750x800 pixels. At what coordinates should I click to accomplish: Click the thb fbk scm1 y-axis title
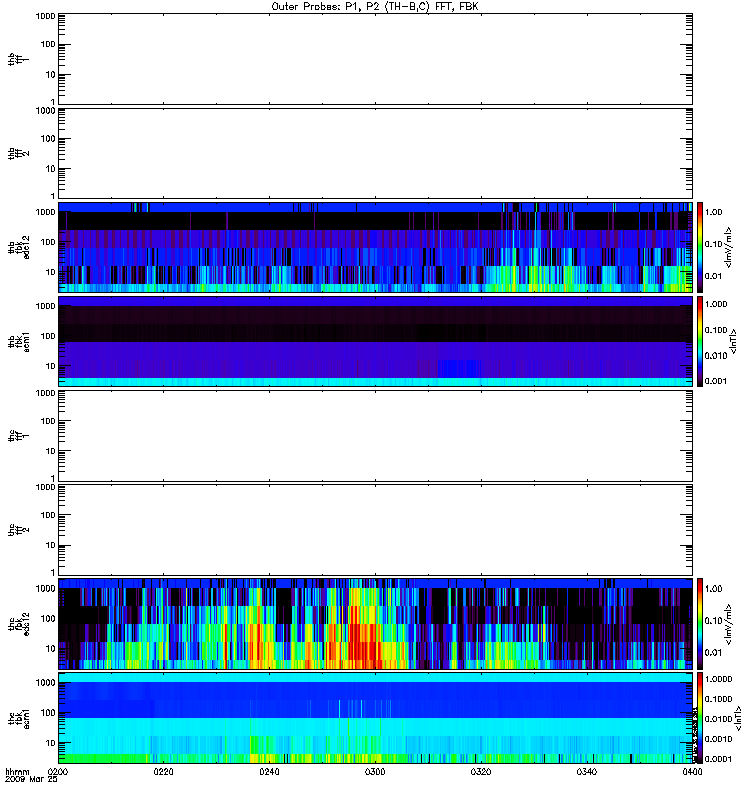[x=19, y=341]
